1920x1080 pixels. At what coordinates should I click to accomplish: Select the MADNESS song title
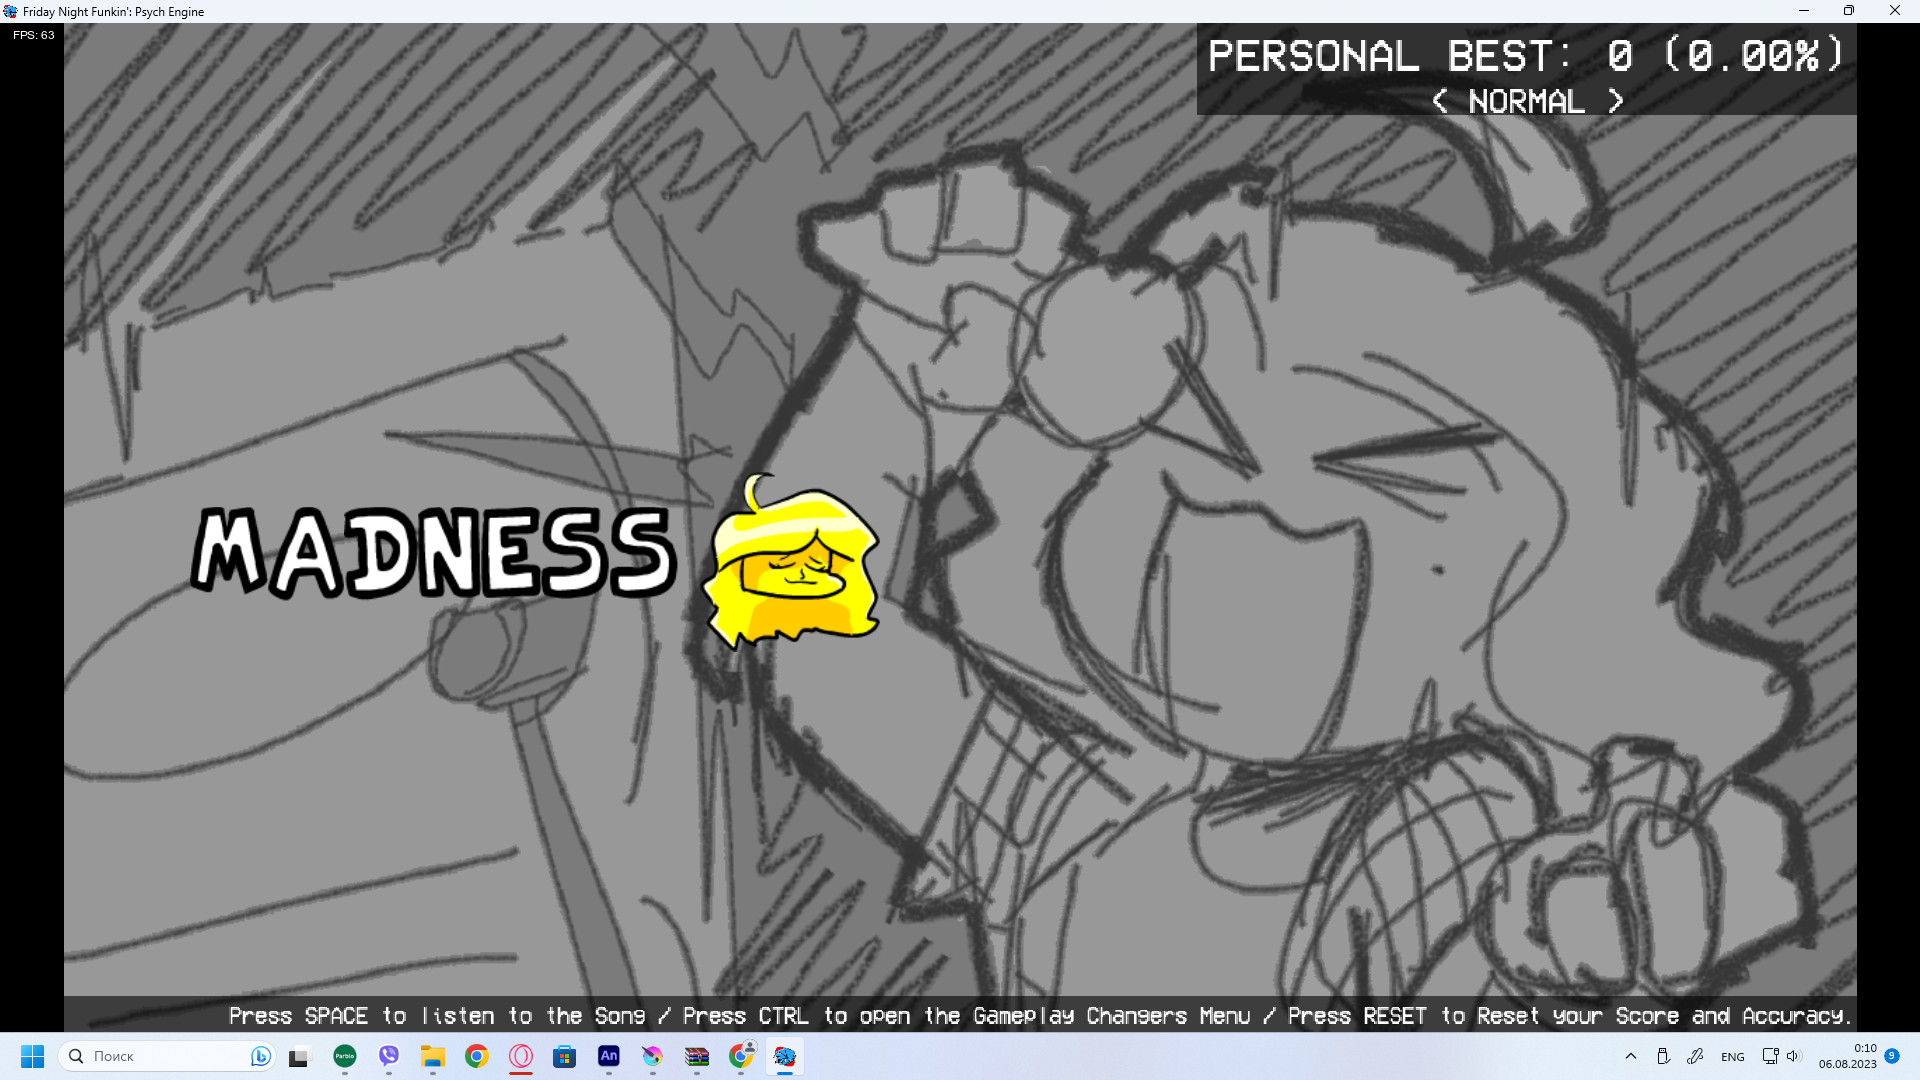(434, 552)
